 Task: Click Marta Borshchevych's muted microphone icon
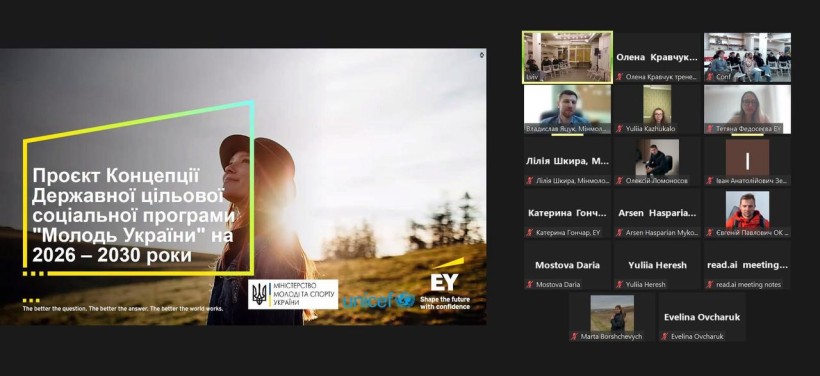coord(575,336)
